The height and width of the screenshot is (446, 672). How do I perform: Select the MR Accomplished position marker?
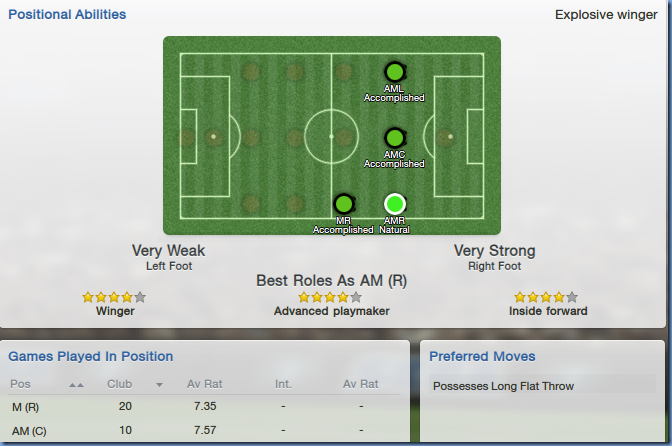(344, 204)
